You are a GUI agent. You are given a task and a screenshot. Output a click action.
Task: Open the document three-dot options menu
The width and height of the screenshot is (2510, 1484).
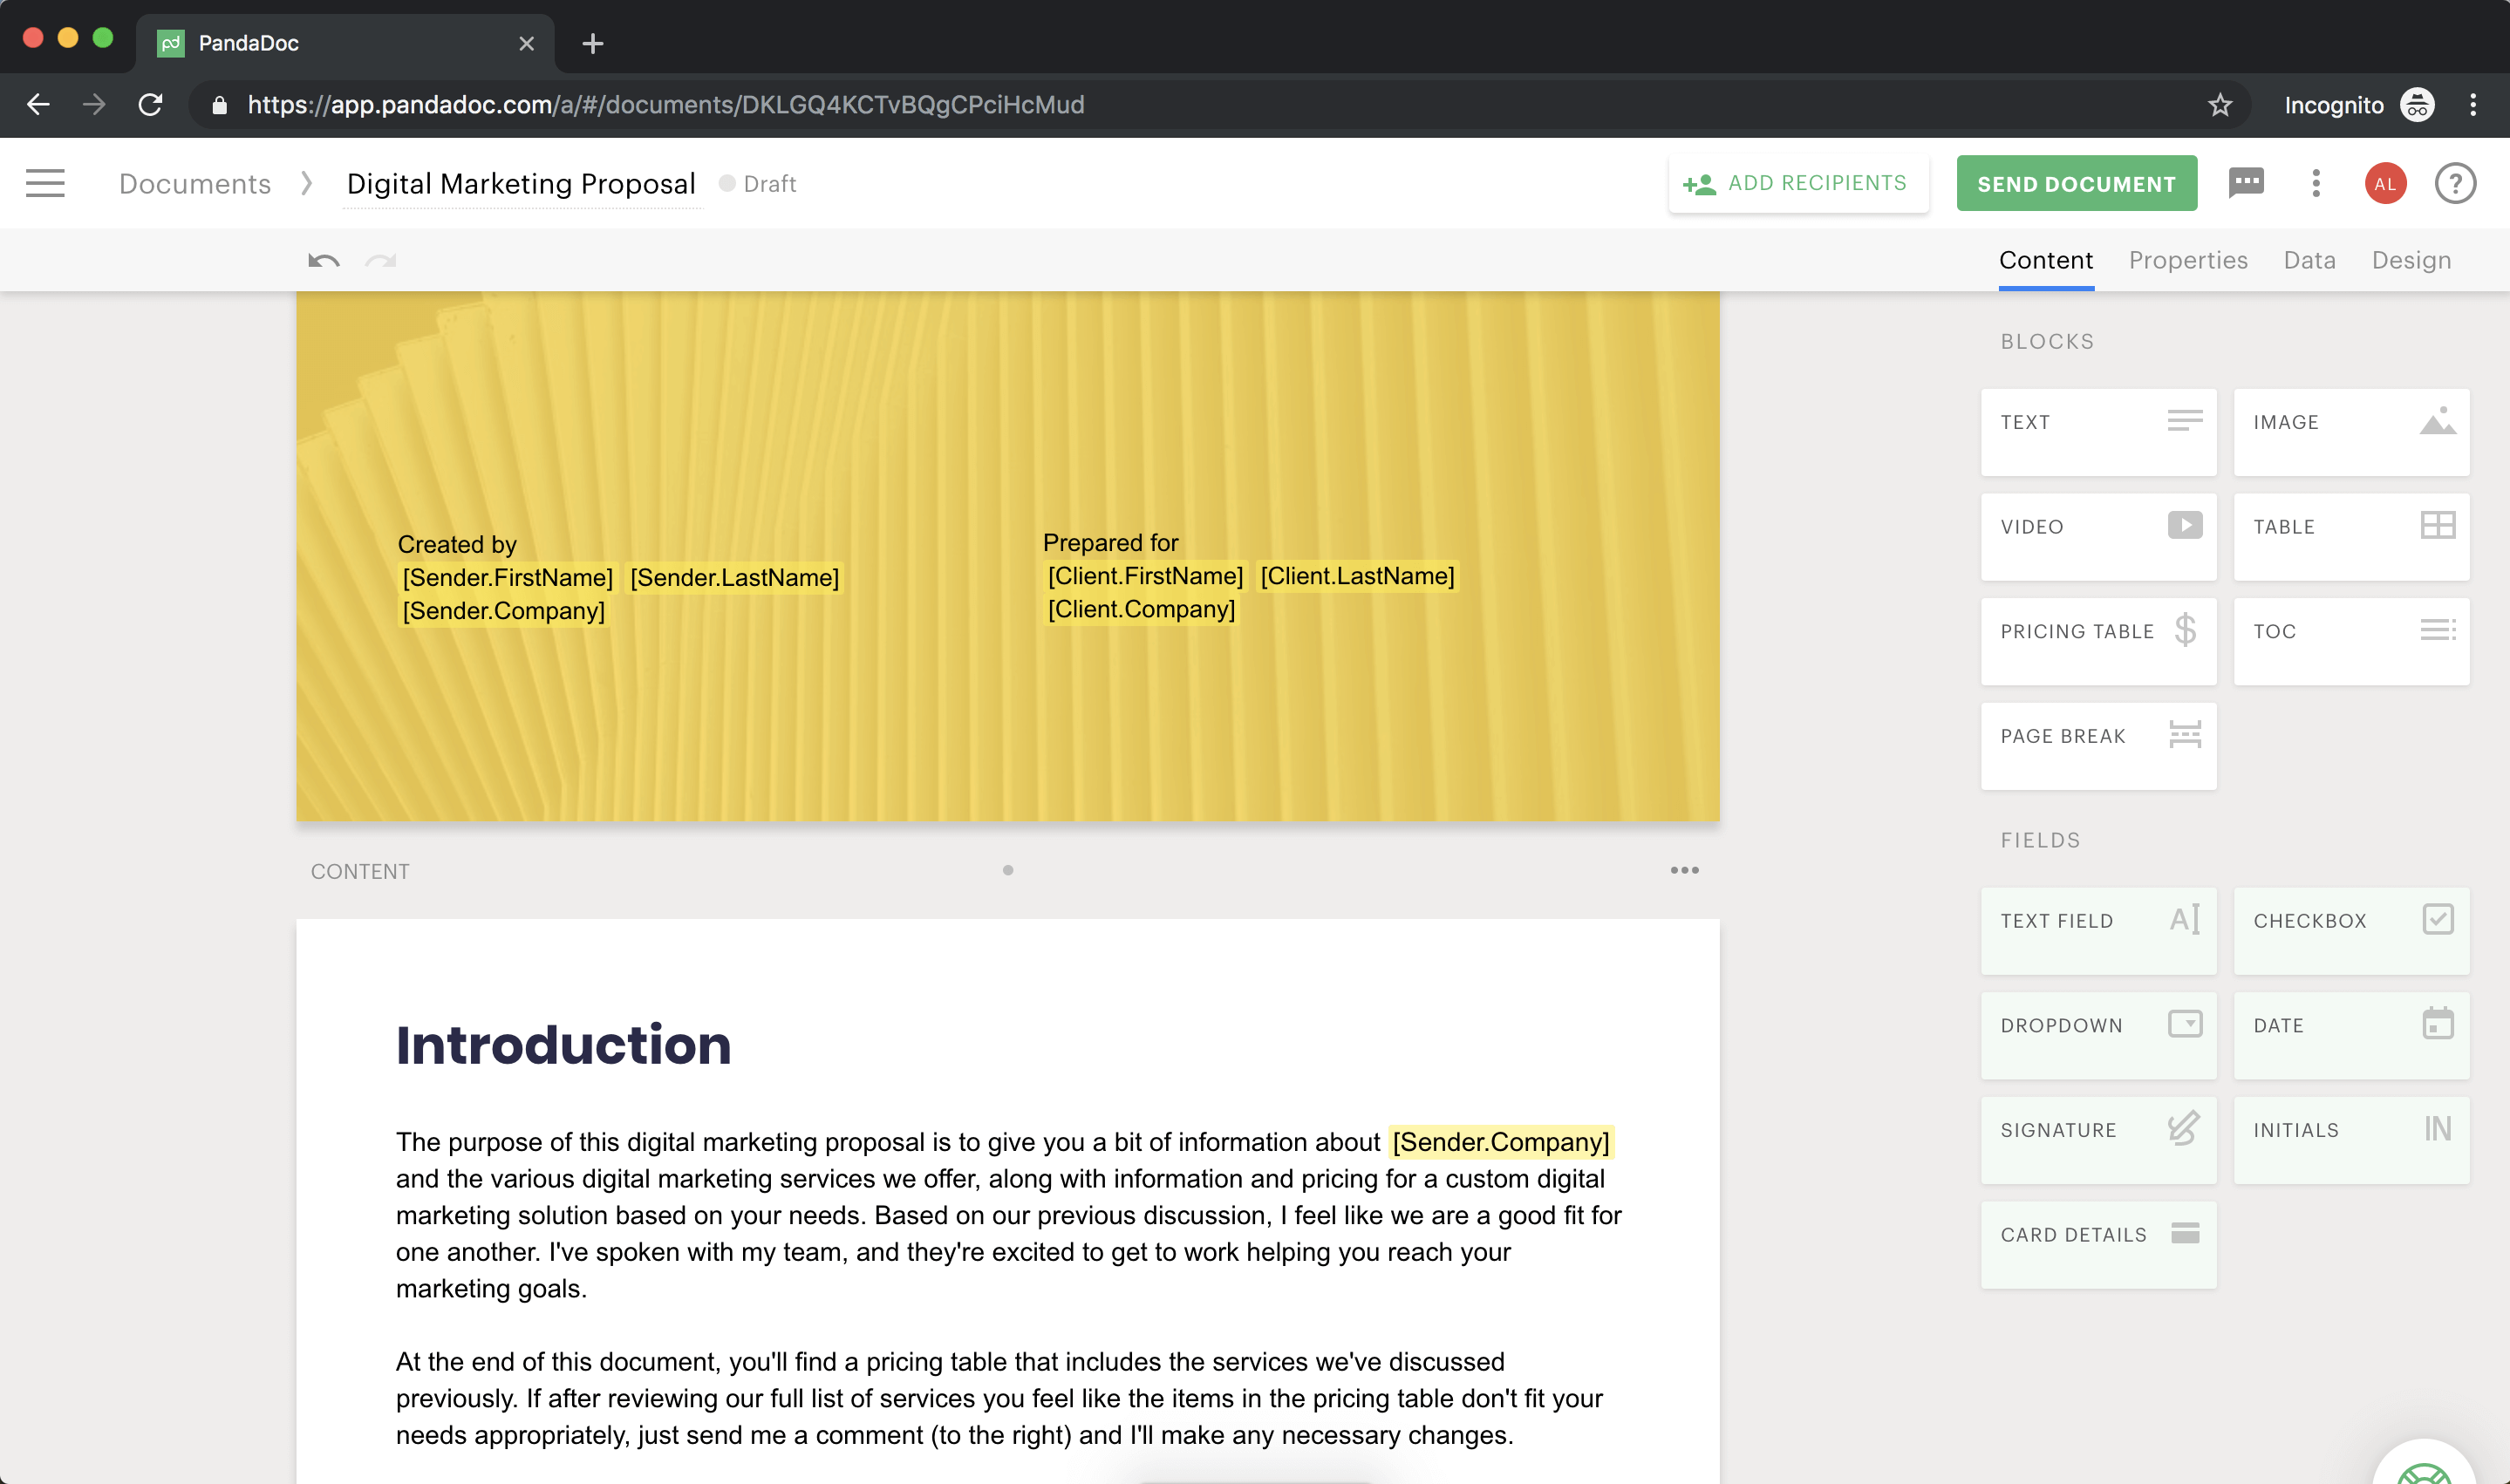(2315, 183)
